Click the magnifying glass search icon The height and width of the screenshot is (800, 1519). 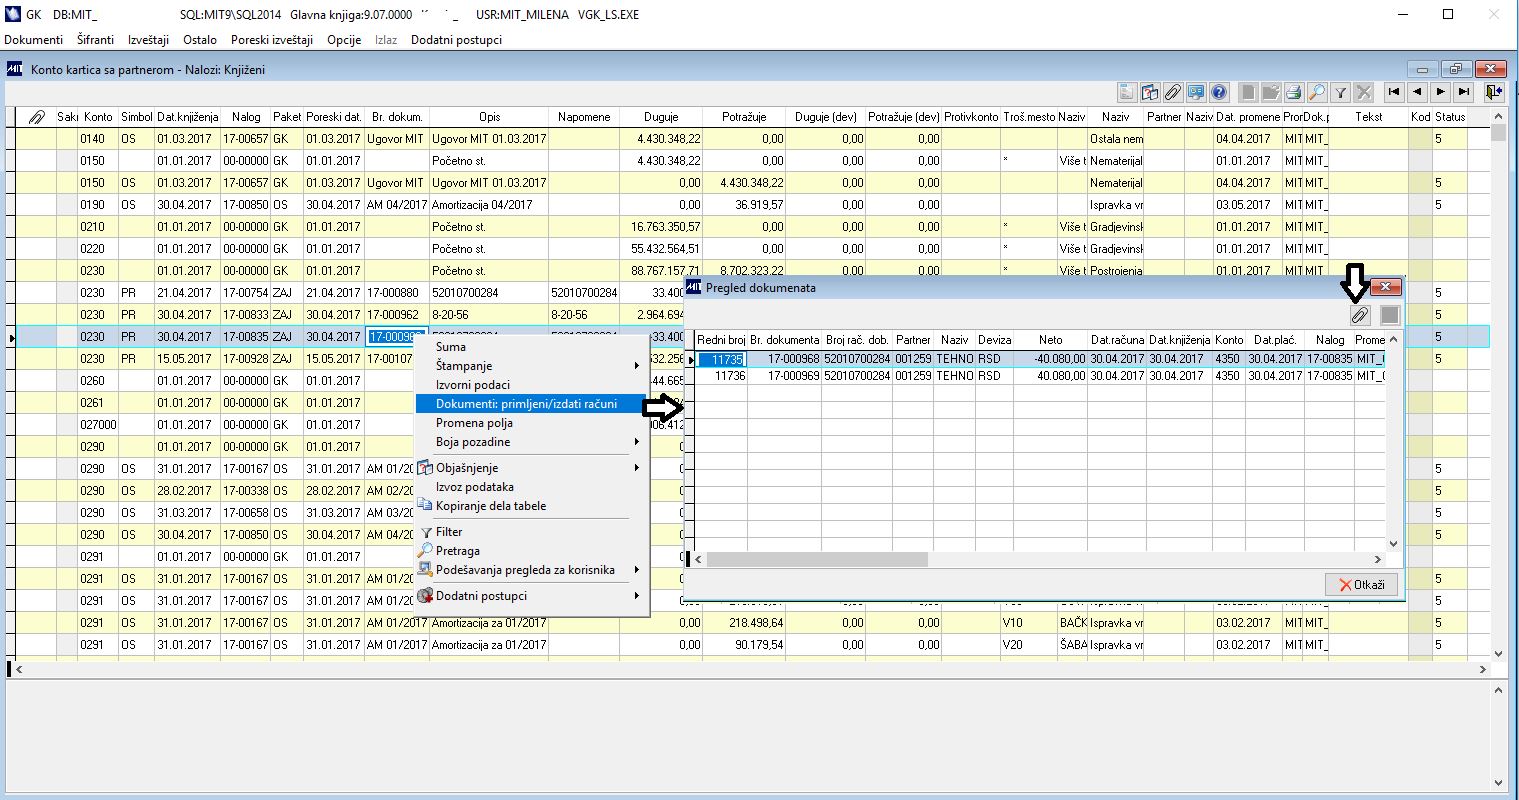point(1318,92)
